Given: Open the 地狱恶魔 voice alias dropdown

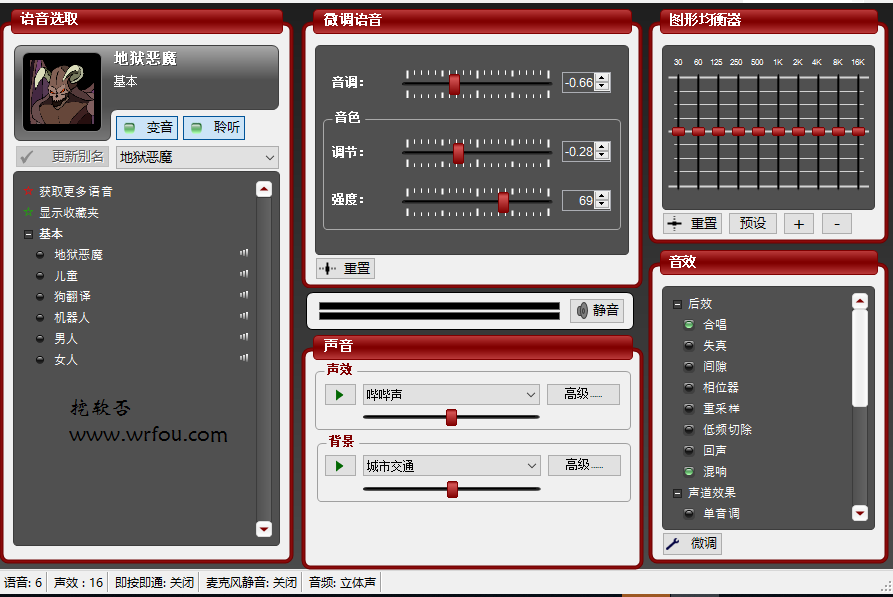Looking at the screenshot, I should click(198, 157).
